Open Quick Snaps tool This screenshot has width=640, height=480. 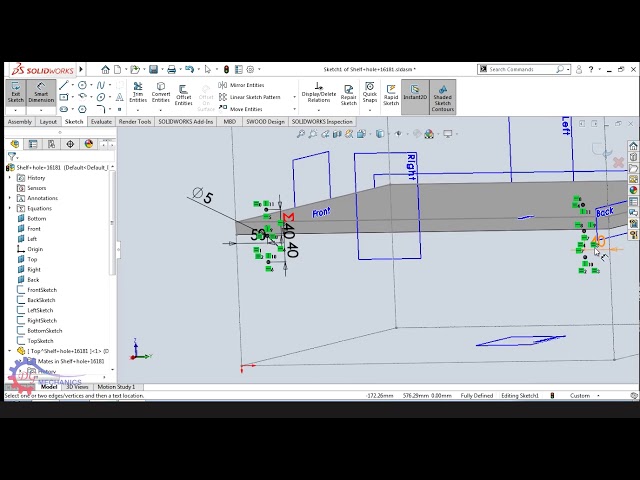click(370, 92)
